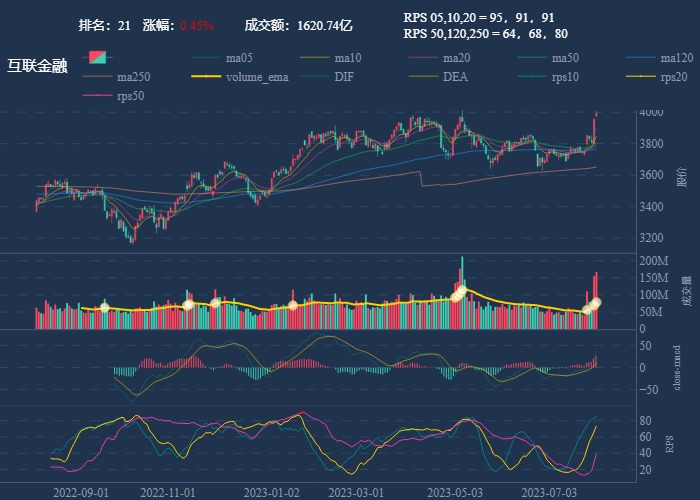The width and height of the screenshot is (700, 500).
Task: Click the 互联金融 chart title
Action: 37,66
